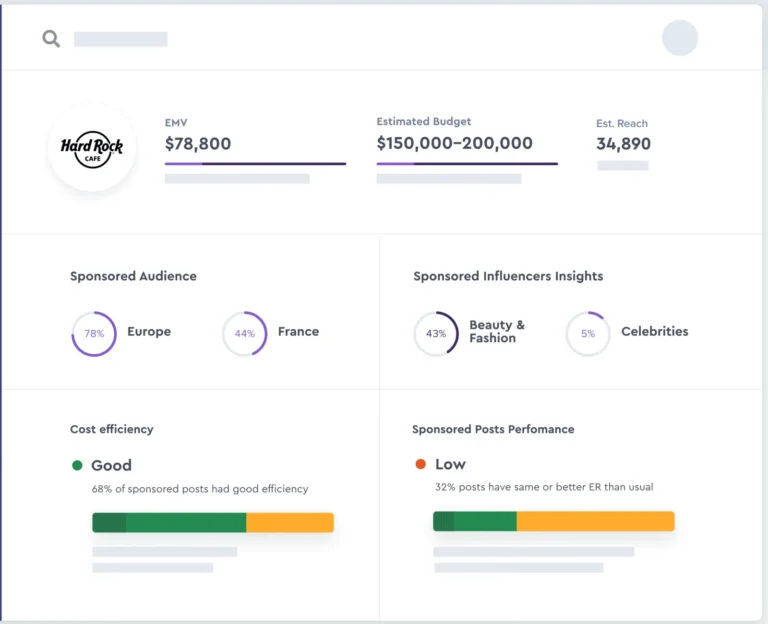
Task: Click the green Good status dot
Action: click(77, 465)
